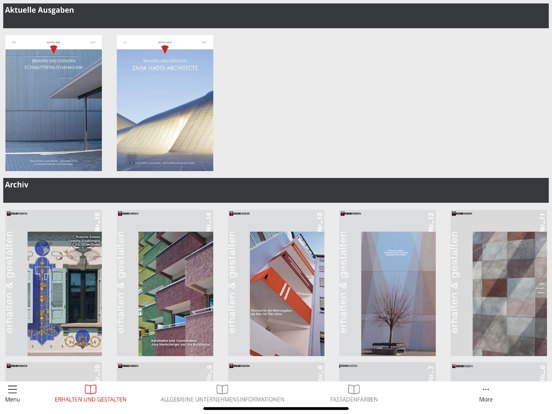Open the Schmuttertal-Gymnasium issue cover
Image resolution: width=552 pixels, height=414 pixels.
[54, 103]
